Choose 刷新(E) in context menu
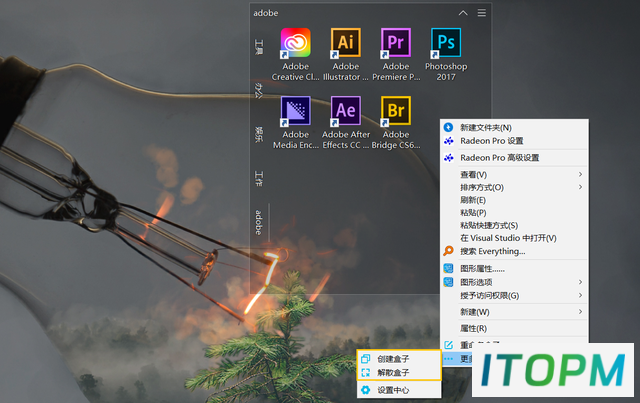Viewport: 640px width, 403px height. pos(514,200)
